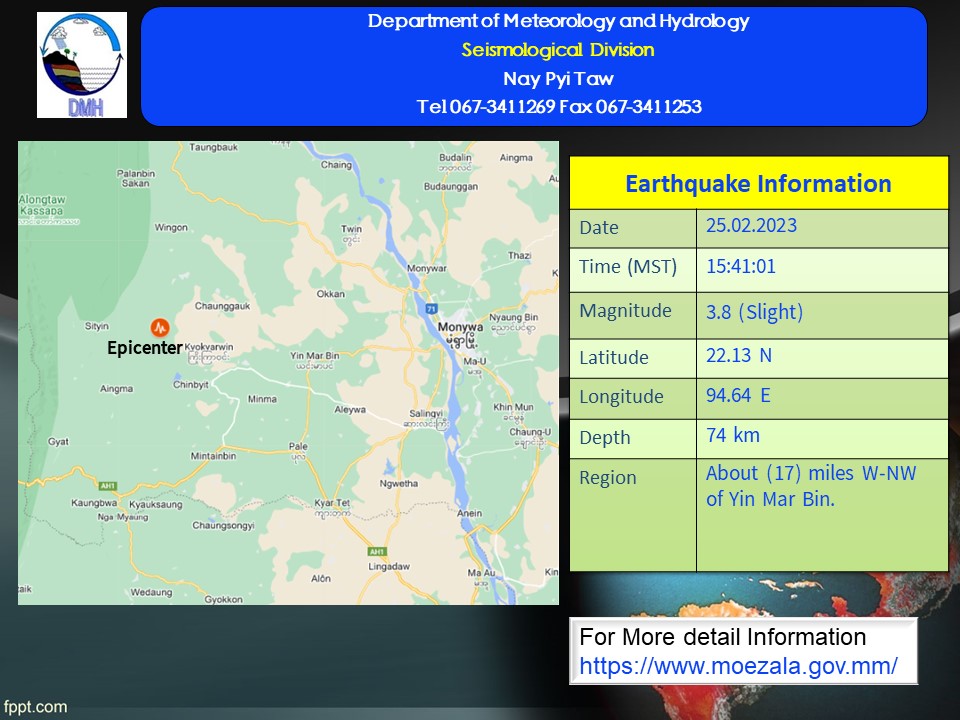
Task: Click the Salingyi label on the map
Action: pyautogui.click(x=426, y=414)
